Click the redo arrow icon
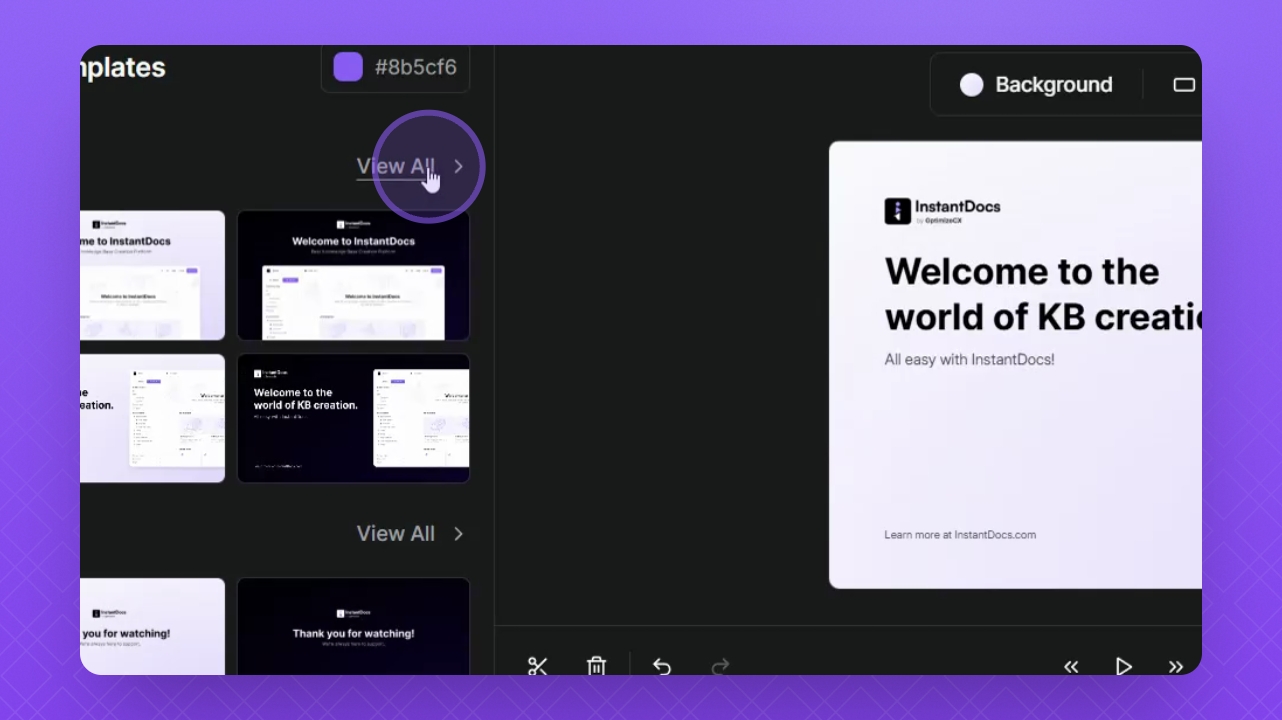1282x720 pixels. point(720,667)
